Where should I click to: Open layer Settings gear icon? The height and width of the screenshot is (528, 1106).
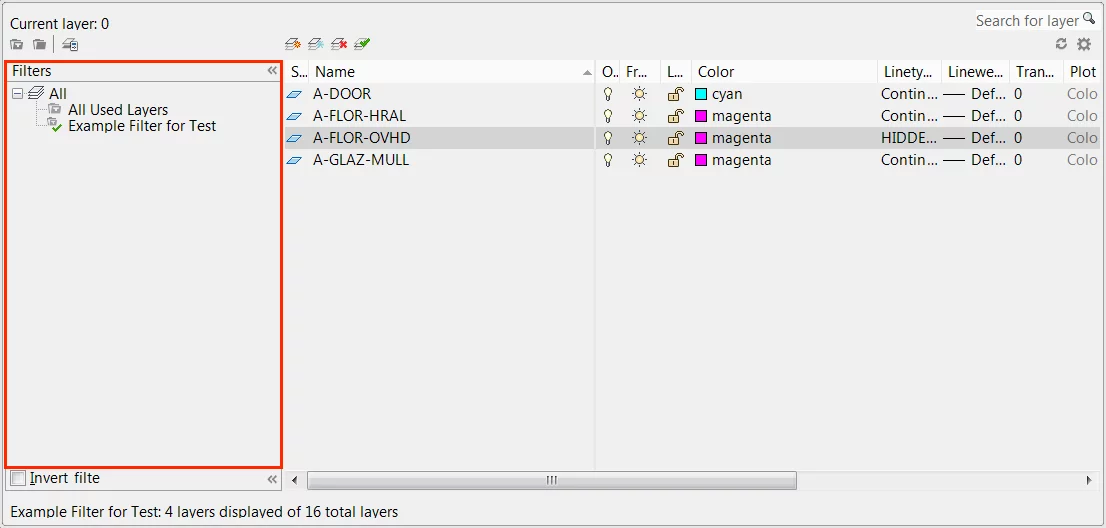(1084, 44)
